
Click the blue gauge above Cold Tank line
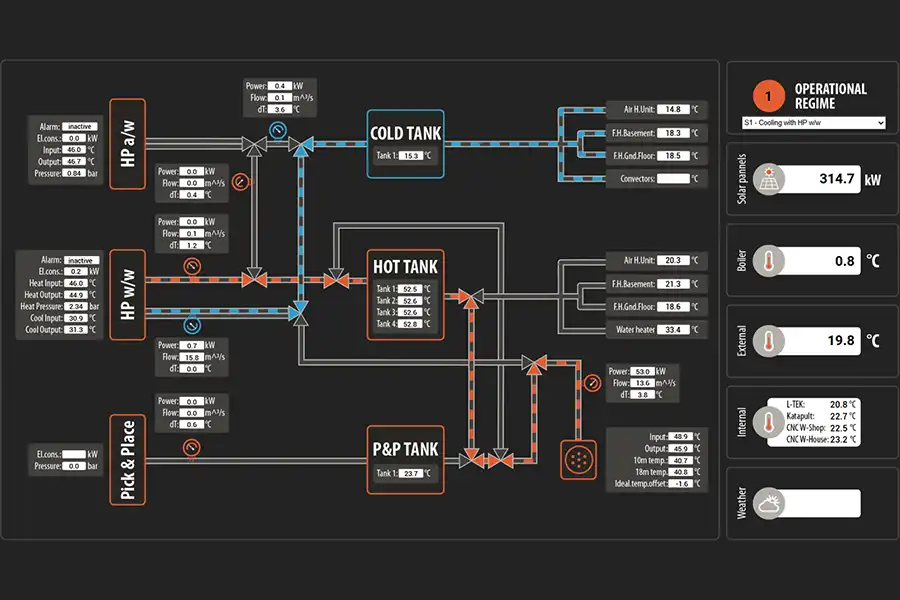(278, 131)
